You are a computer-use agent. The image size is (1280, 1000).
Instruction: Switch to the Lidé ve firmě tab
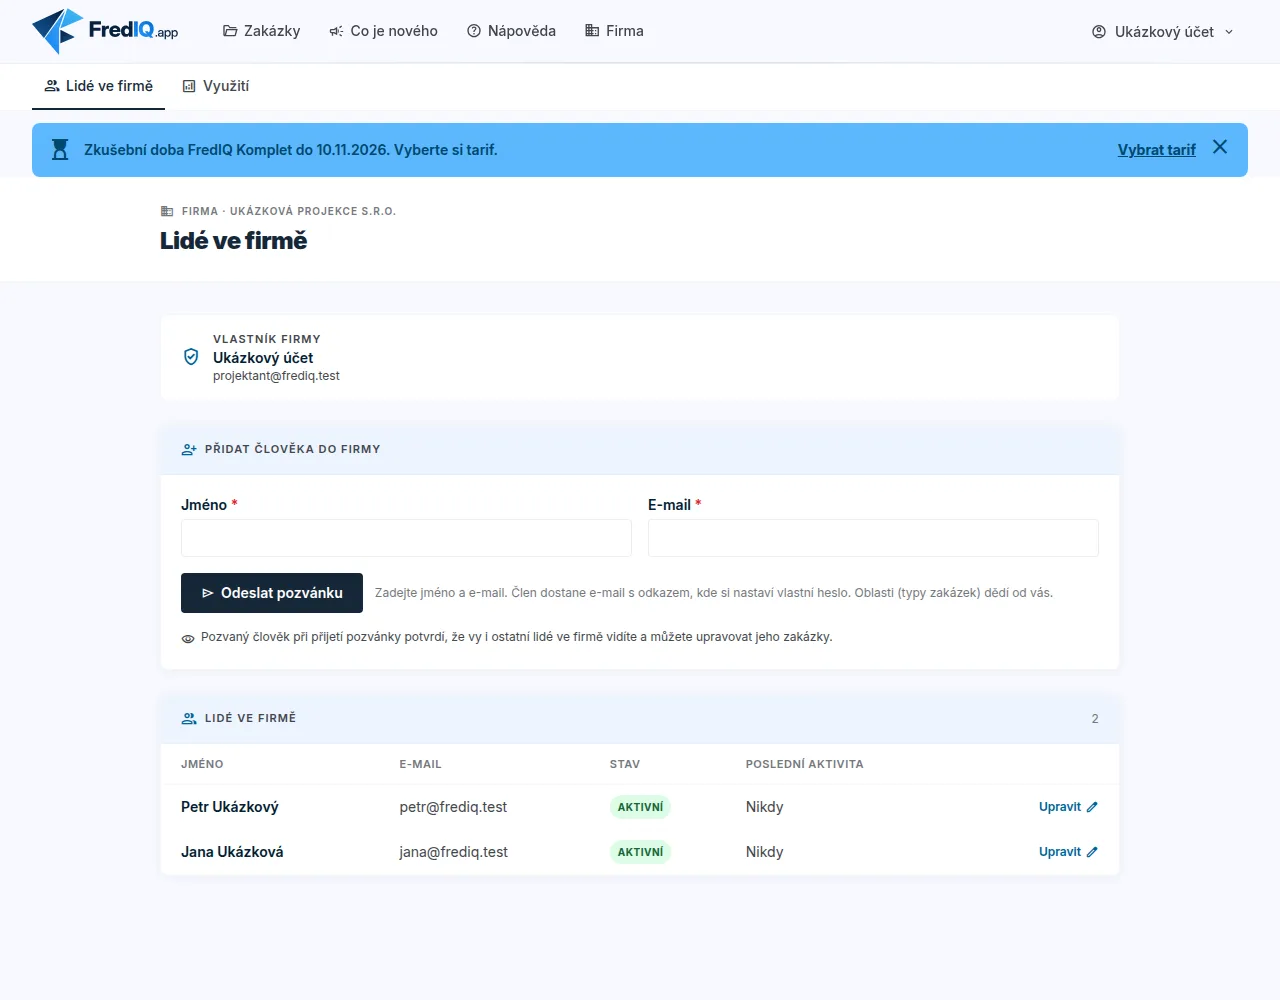(98, 86)
